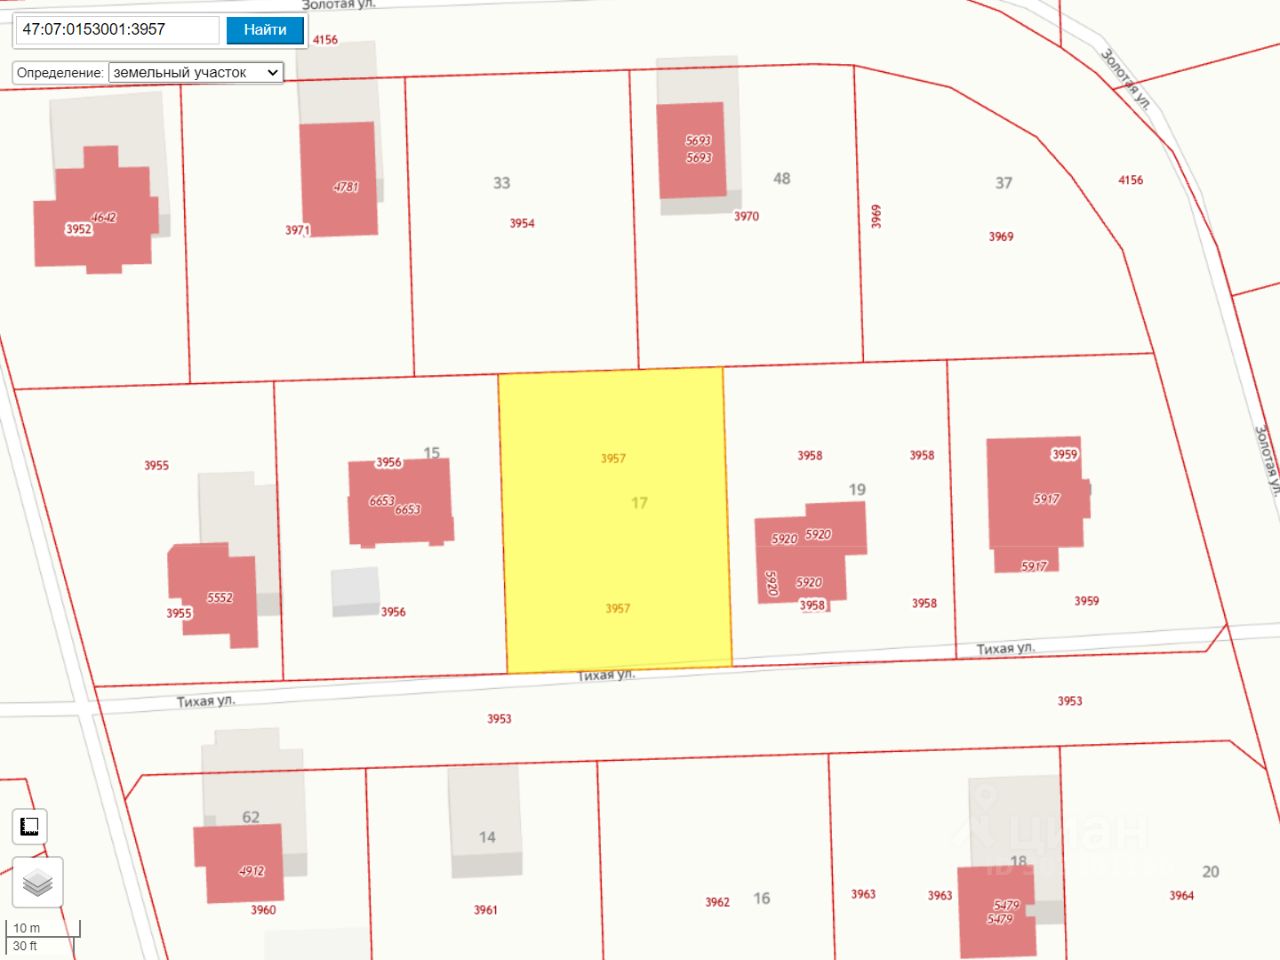Click parcel 3969 numbered 37

point(1001,237)
